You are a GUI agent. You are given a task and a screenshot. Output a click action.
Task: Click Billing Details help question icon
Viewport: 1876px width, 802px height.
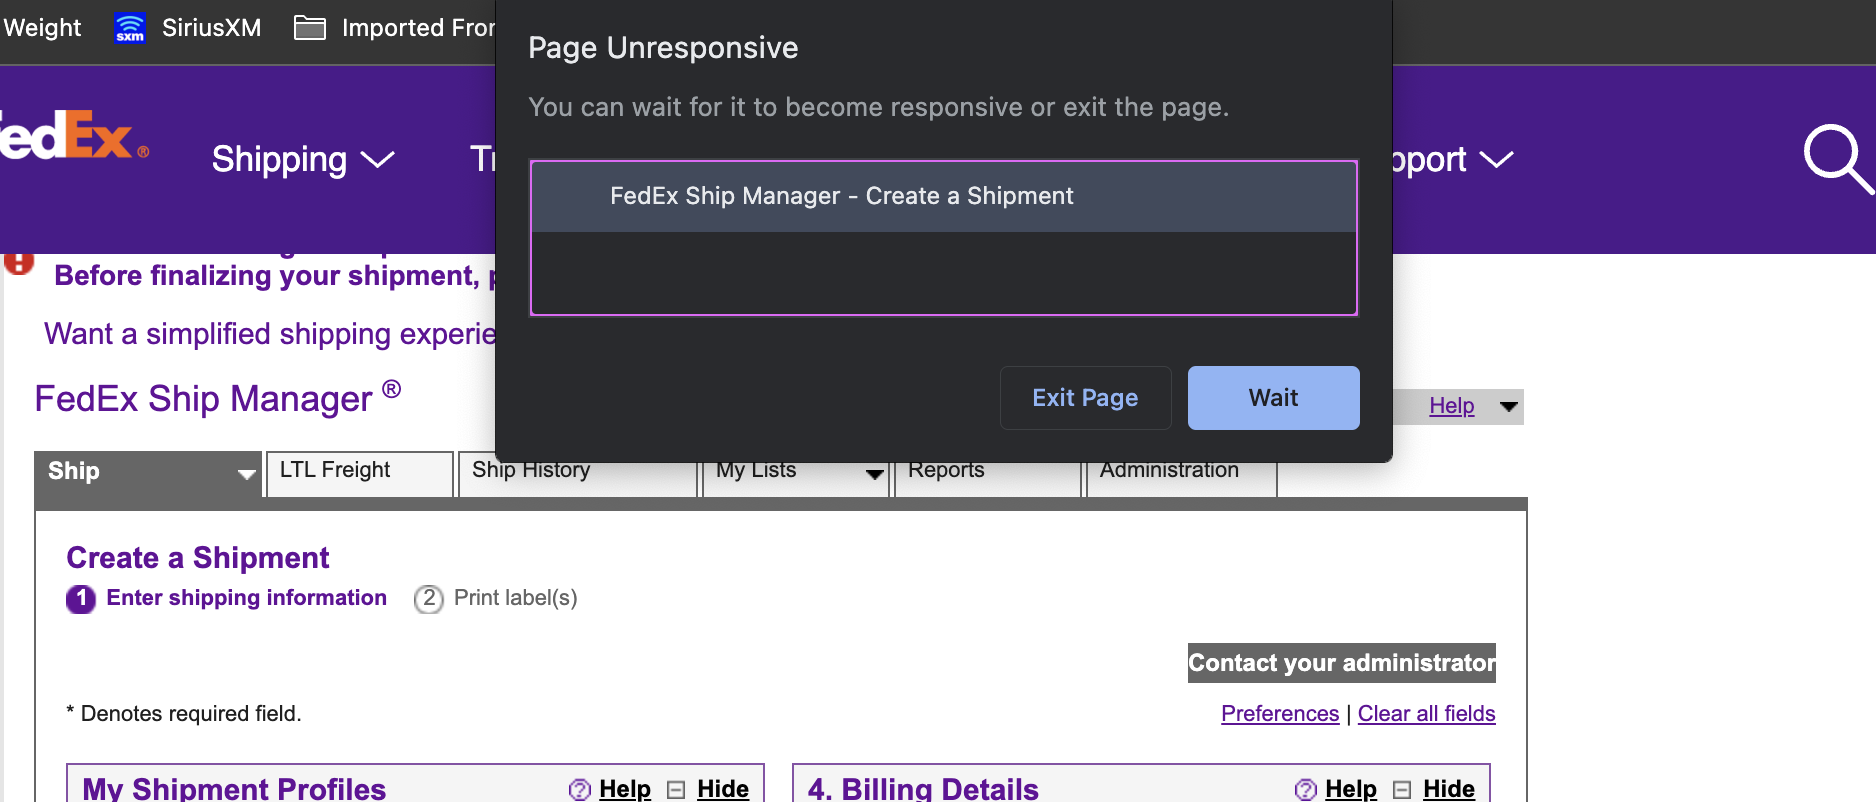[x=1305, y=789]
